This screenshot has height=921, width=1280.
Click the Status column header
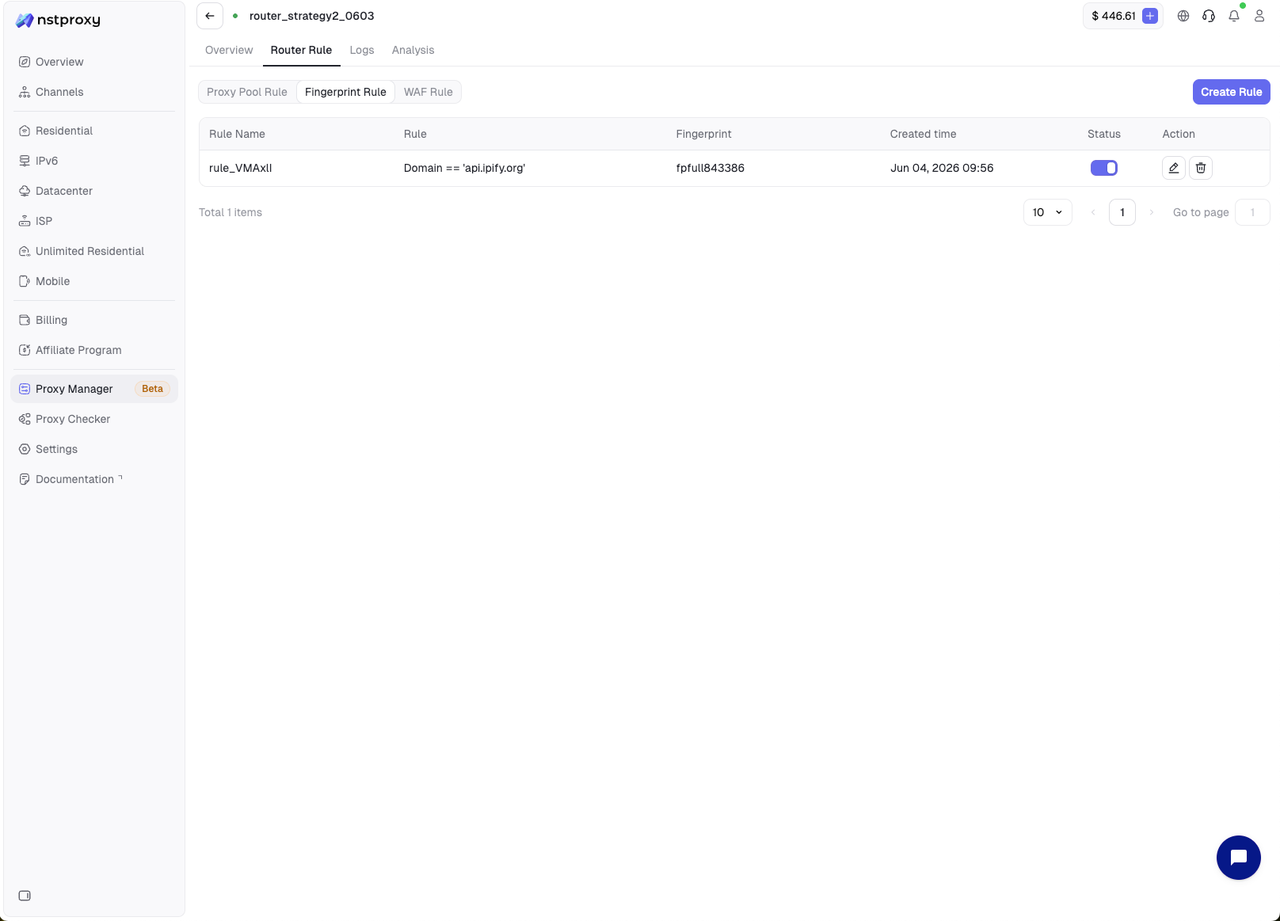(1104, 134)
